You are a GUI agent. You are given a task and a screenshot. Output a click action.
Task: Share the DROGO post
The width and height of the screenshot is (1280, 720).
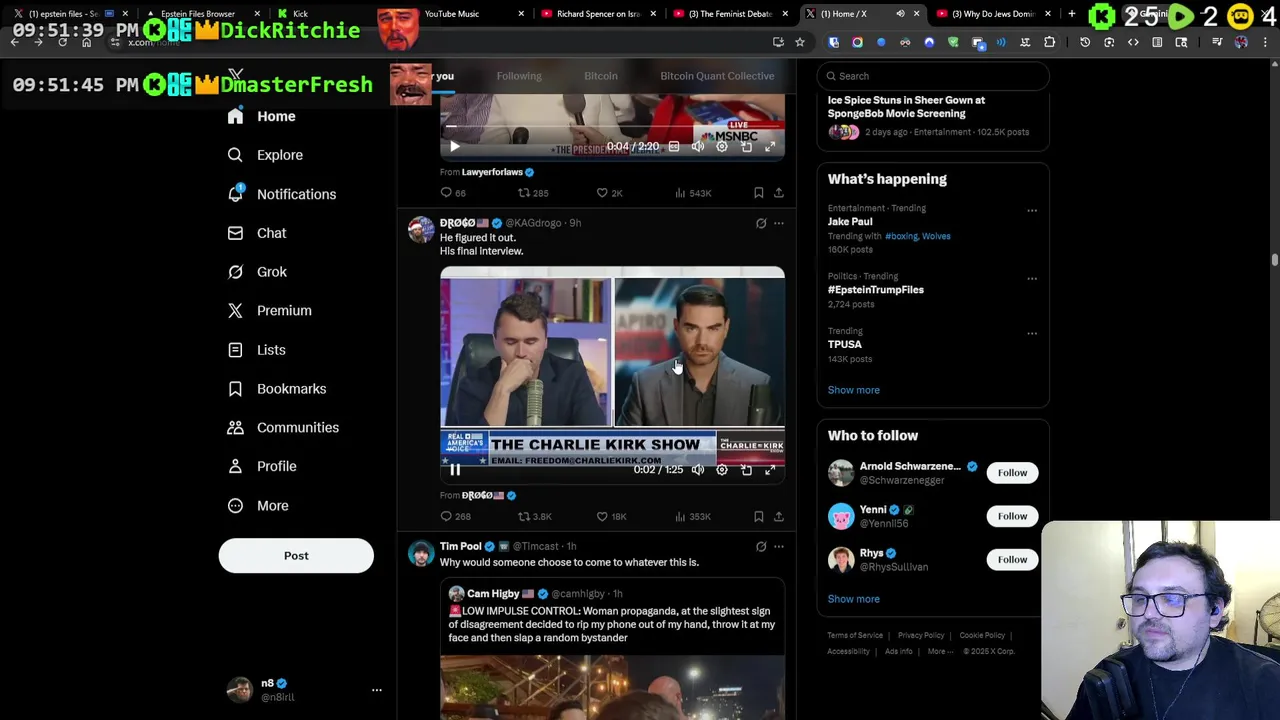(x=779, y=516)
